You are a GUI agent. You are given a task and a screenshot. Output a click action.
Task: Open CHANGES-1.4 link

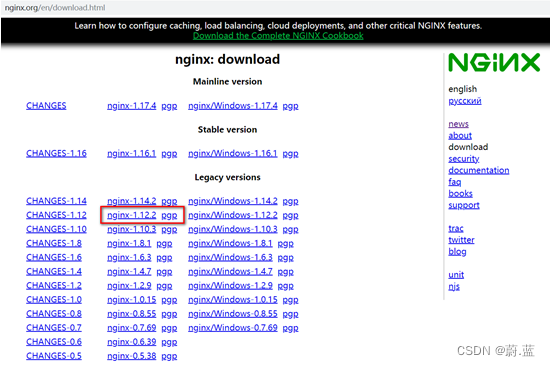click(54, 271)
